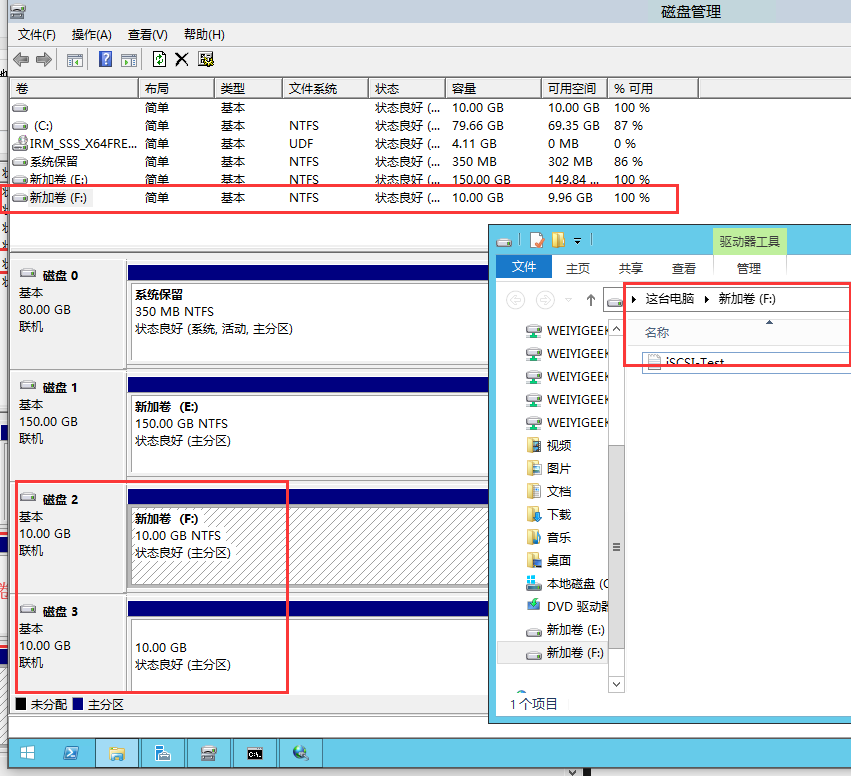
Task: Click the show/hide console tree toolbar icon
Action: (75, 60)
